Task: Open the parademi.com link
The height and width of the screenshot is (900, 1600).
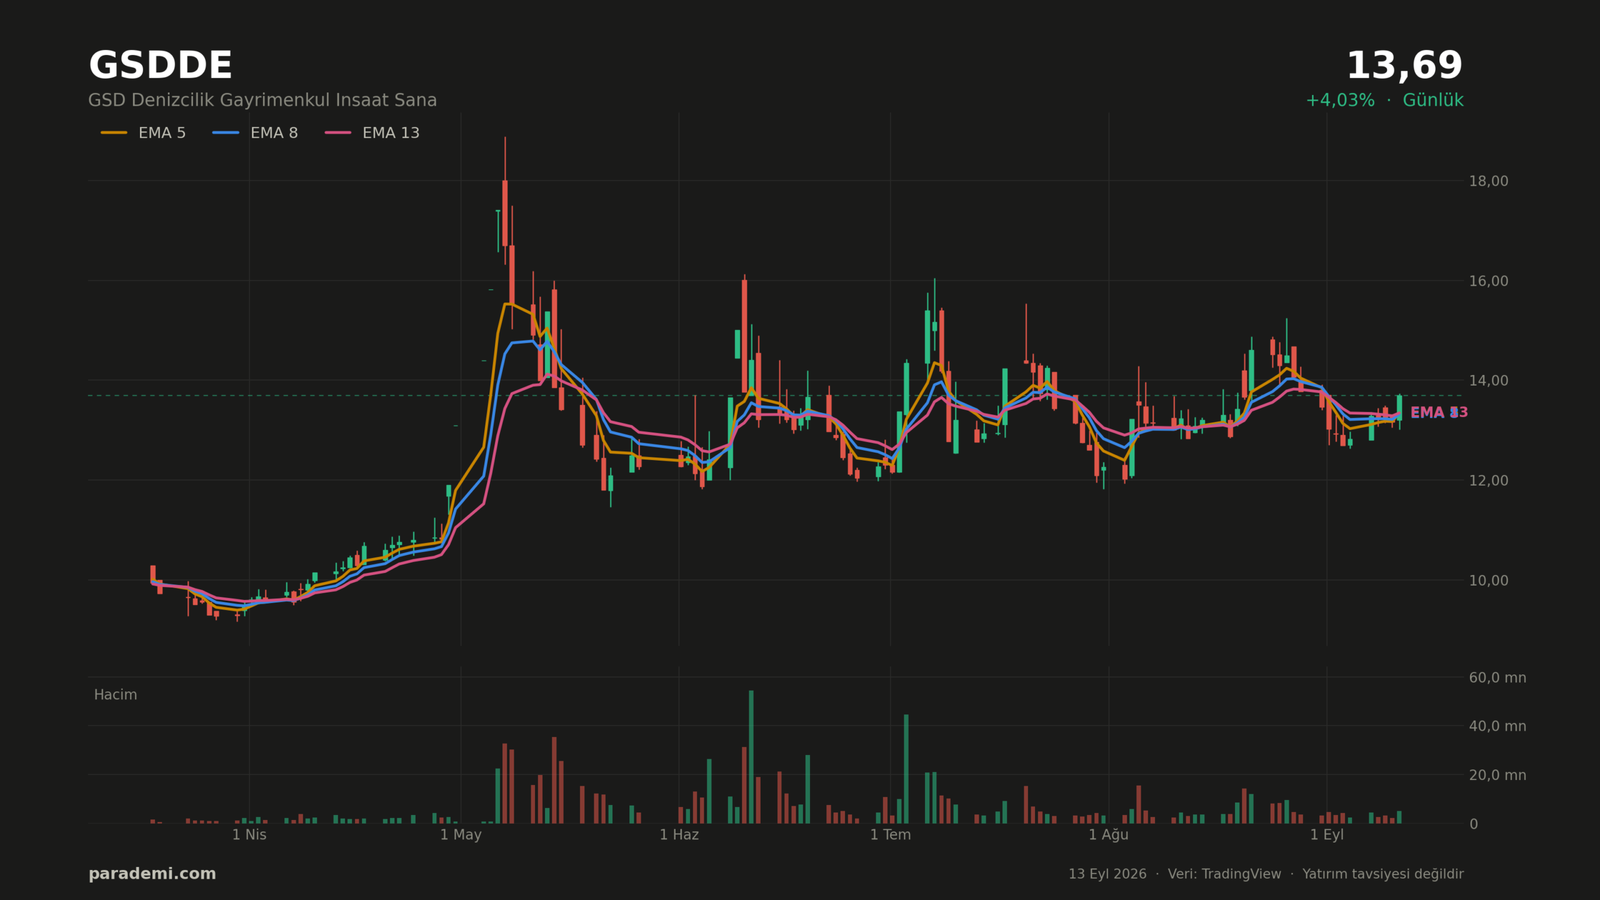Action: point(152,874)
